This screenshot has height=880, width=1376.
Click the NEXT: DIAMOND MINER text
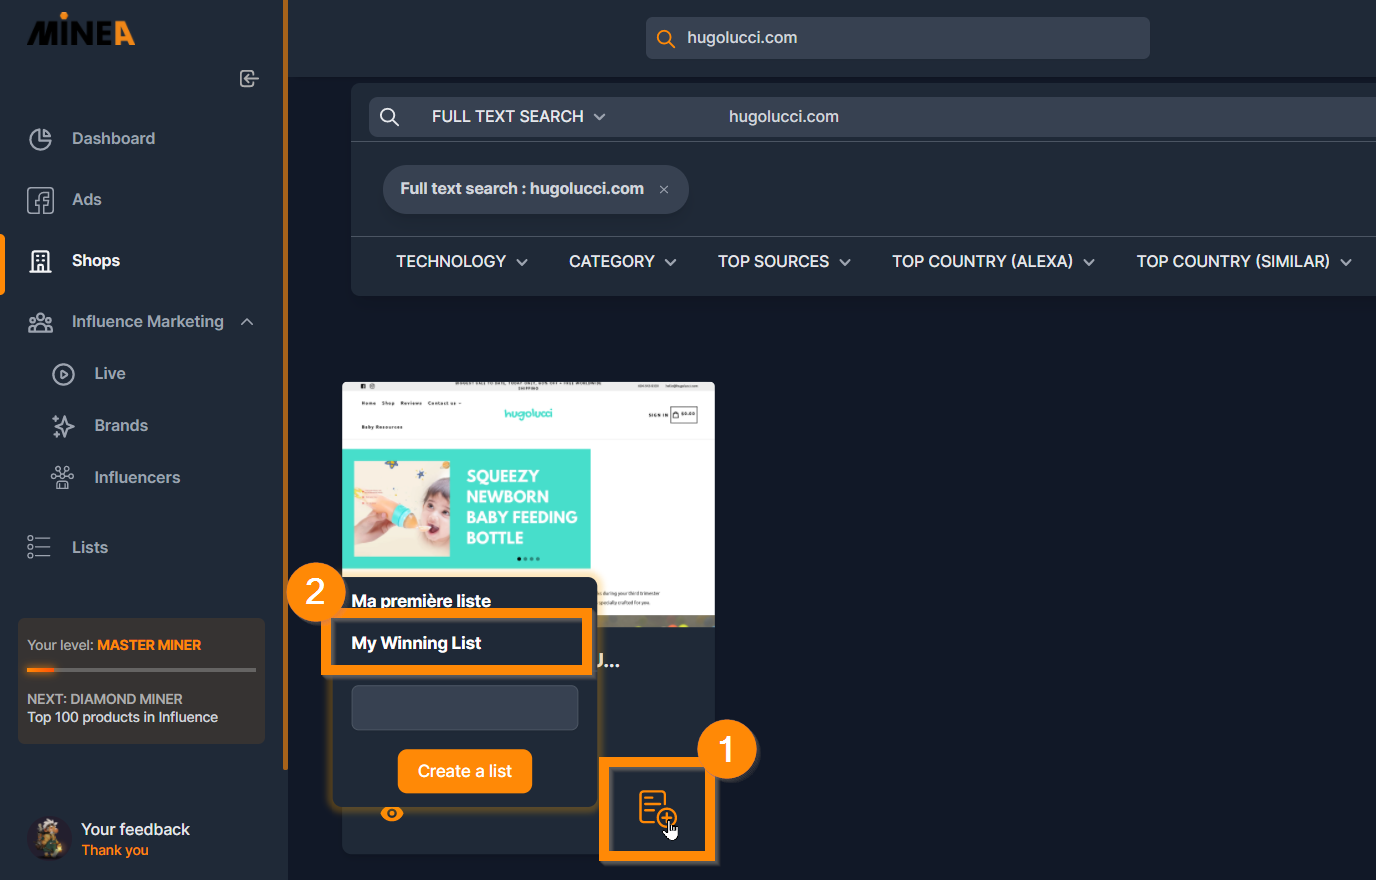[x=105, y=699]
